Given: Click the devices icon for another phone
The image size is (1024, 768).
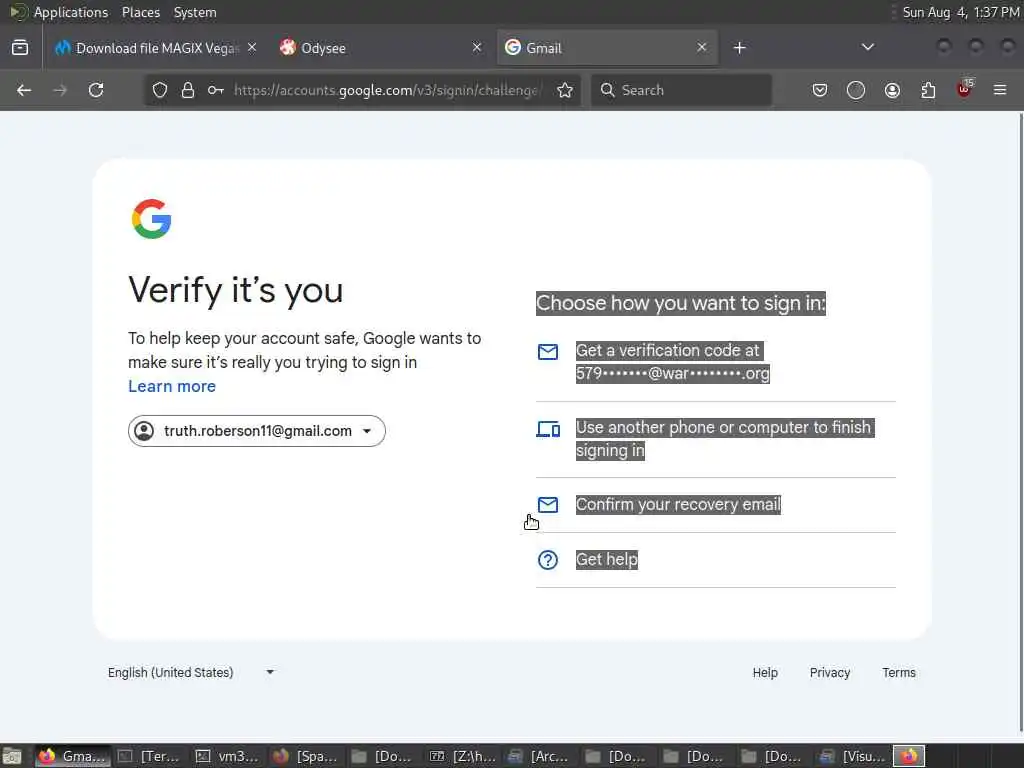Looking at the screenshot, I should click(548, 429).
